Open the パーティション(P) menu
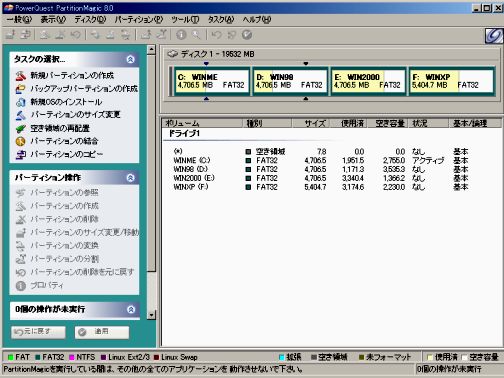The width and height of the screenshot is (504, 378). (x=139, y=19)
